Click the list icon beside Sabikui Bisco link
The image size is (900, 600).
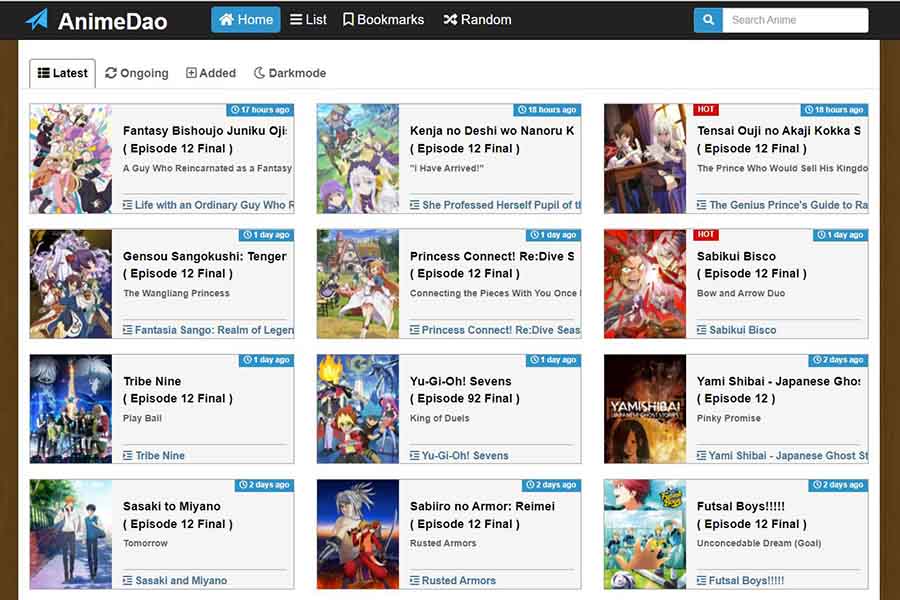tap(701, 330)
